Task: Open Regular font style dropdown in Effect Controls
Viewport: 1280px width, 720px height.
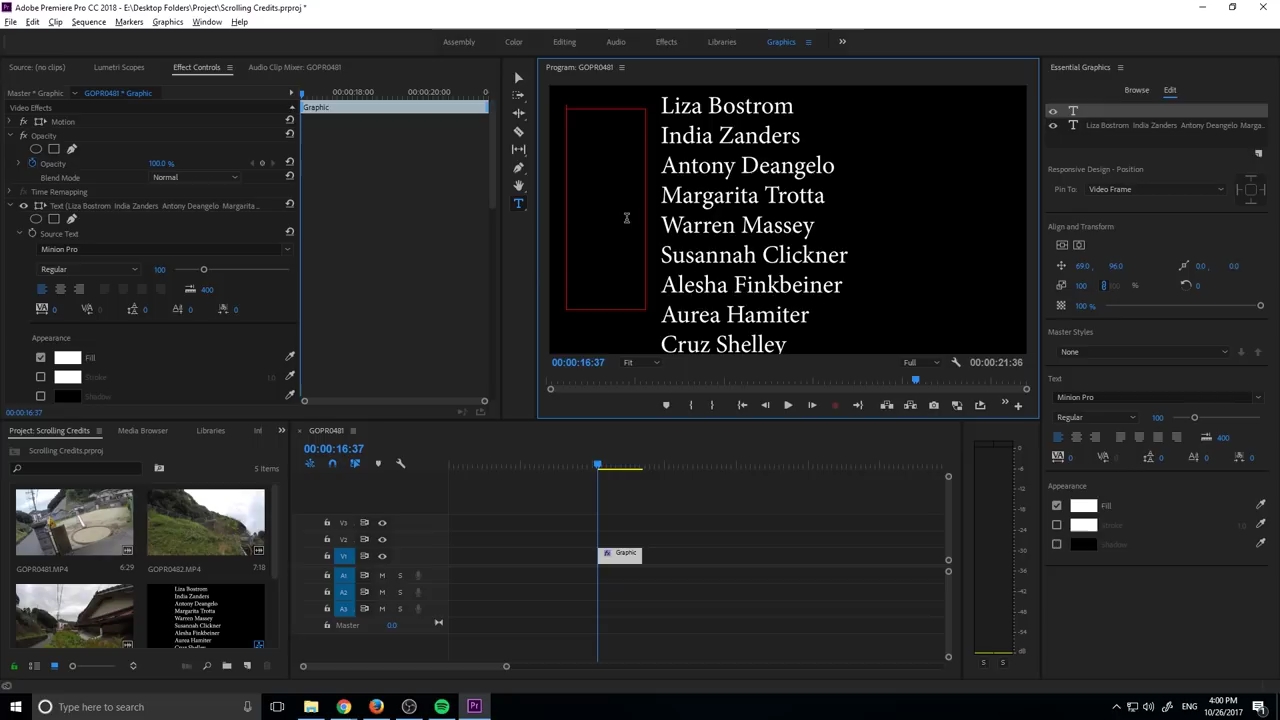Action: pos(88,269)
